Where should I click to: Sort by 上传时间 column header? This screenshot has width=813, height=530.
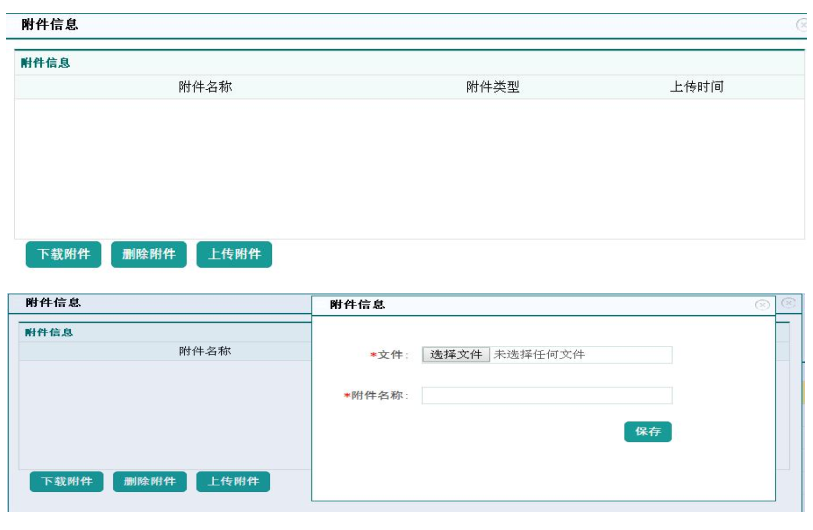coord(697,87)
